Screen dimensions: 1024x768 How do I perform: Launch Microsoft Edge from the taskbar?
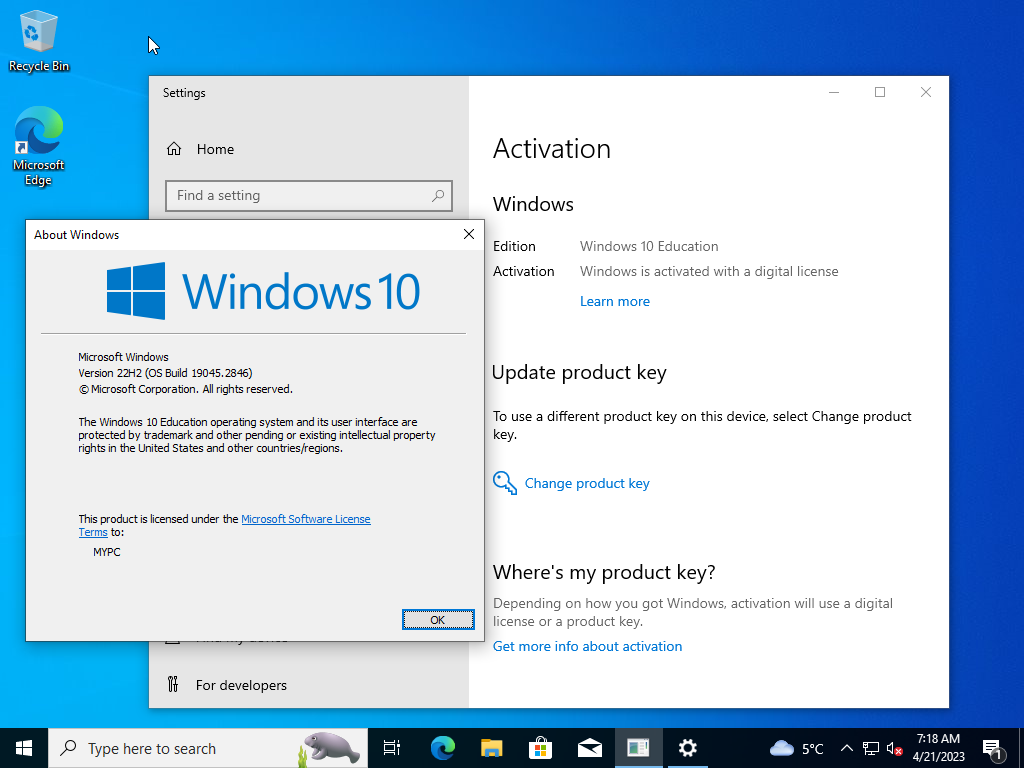pyautogui.click(x=443, y=748)
